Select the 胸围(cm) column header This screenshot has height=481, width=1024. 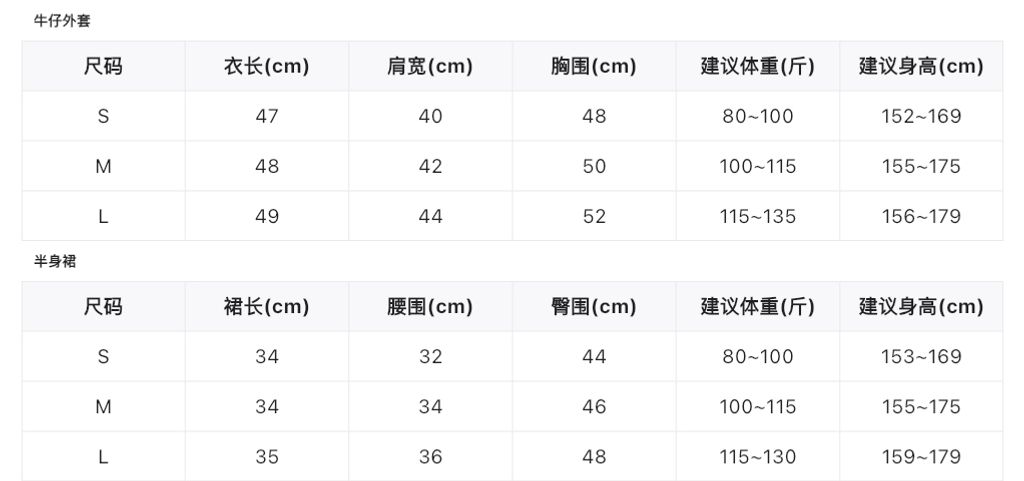[594, 67]
